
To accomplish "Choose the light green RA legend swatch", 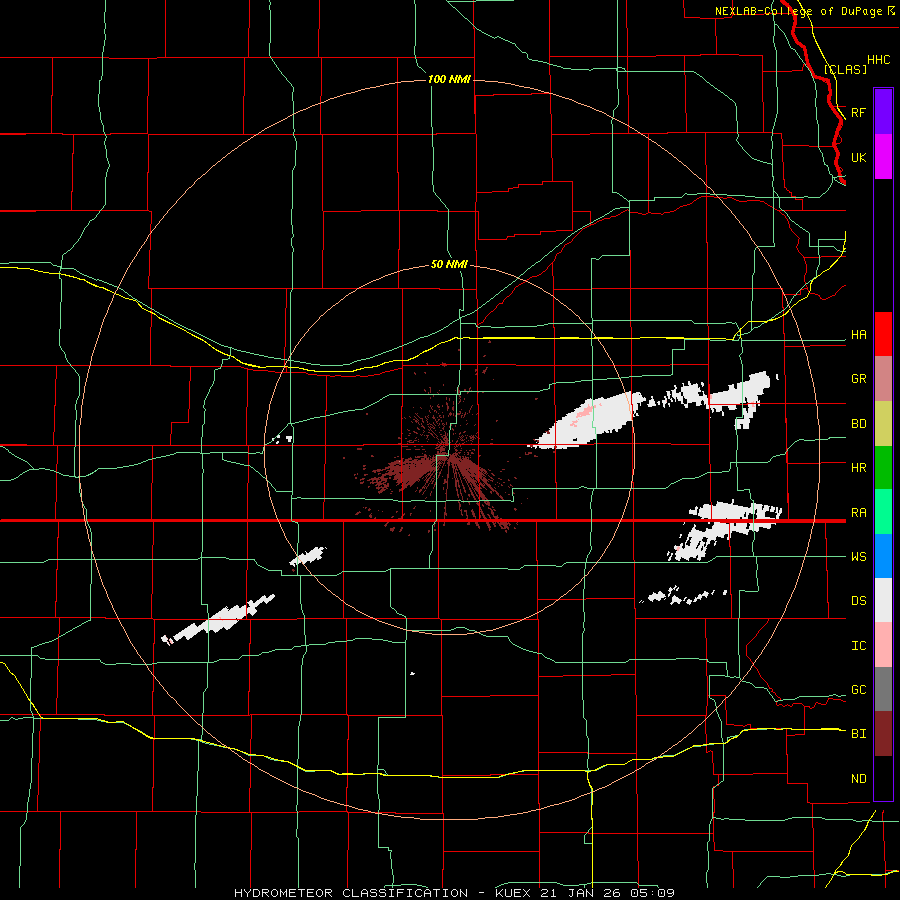I will click(x=883, y=512).
